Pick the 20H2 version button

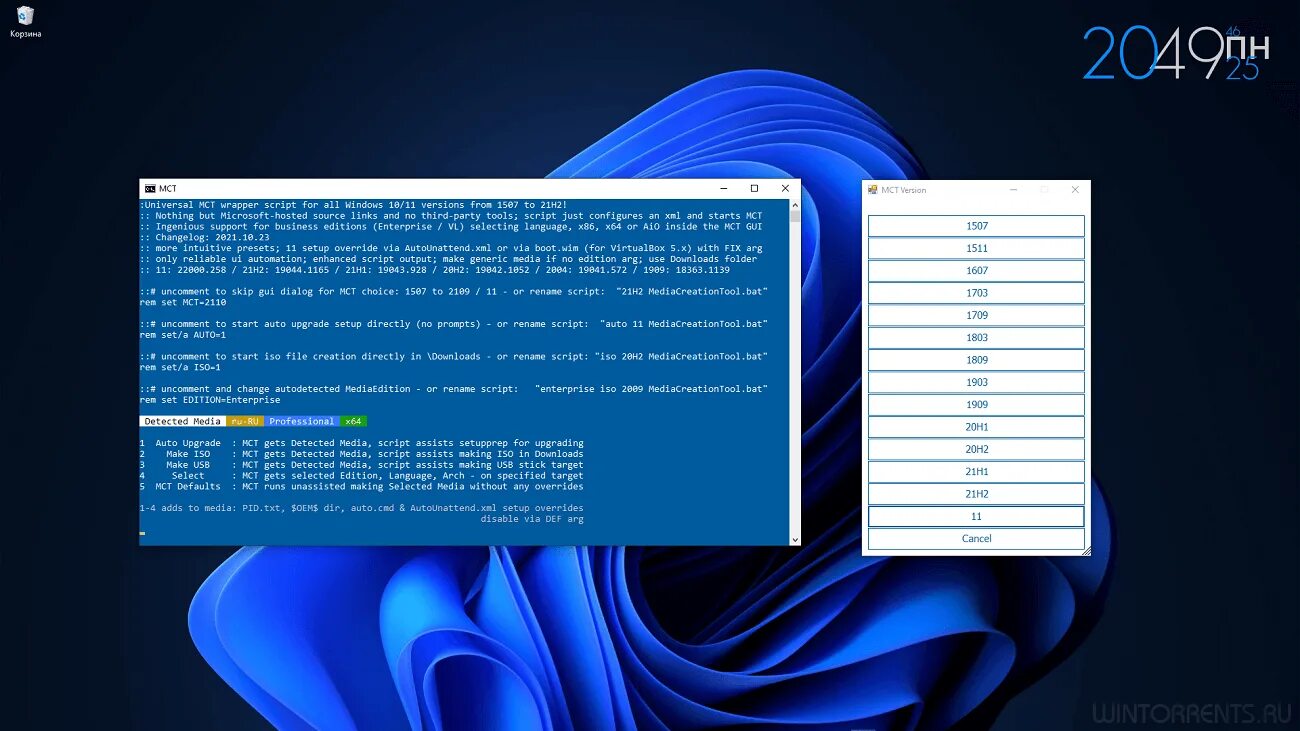[x=976, y=449]
